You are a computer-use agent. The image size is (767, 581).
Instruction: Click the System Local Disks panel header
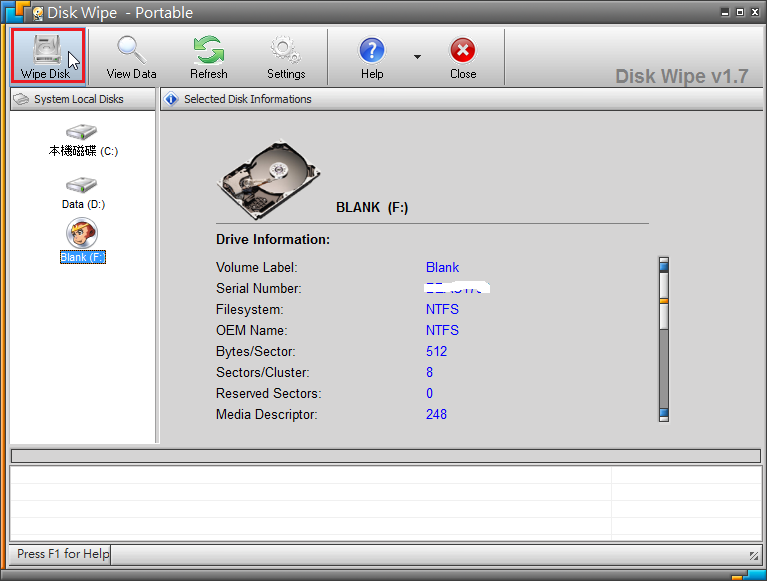[x=80, y=99]
